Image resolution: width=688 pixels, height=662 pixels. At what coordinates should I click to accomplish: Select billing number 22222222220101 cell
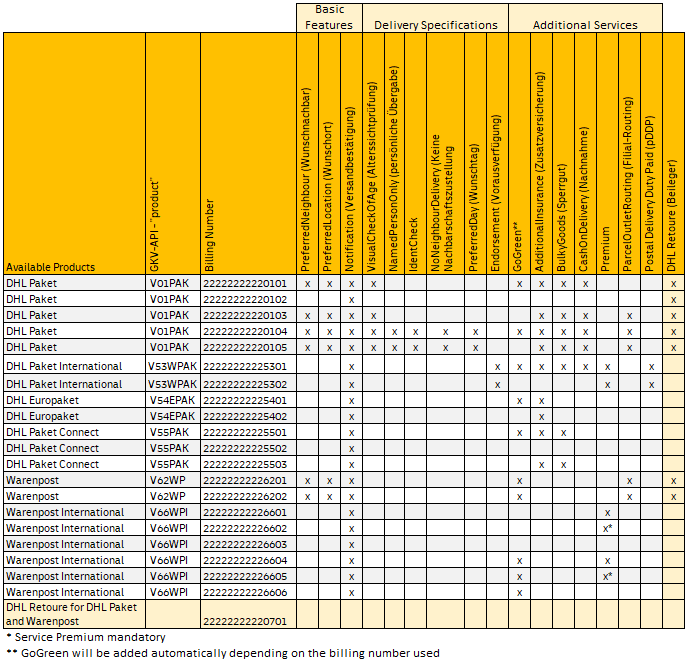click(x=244, y=284)
